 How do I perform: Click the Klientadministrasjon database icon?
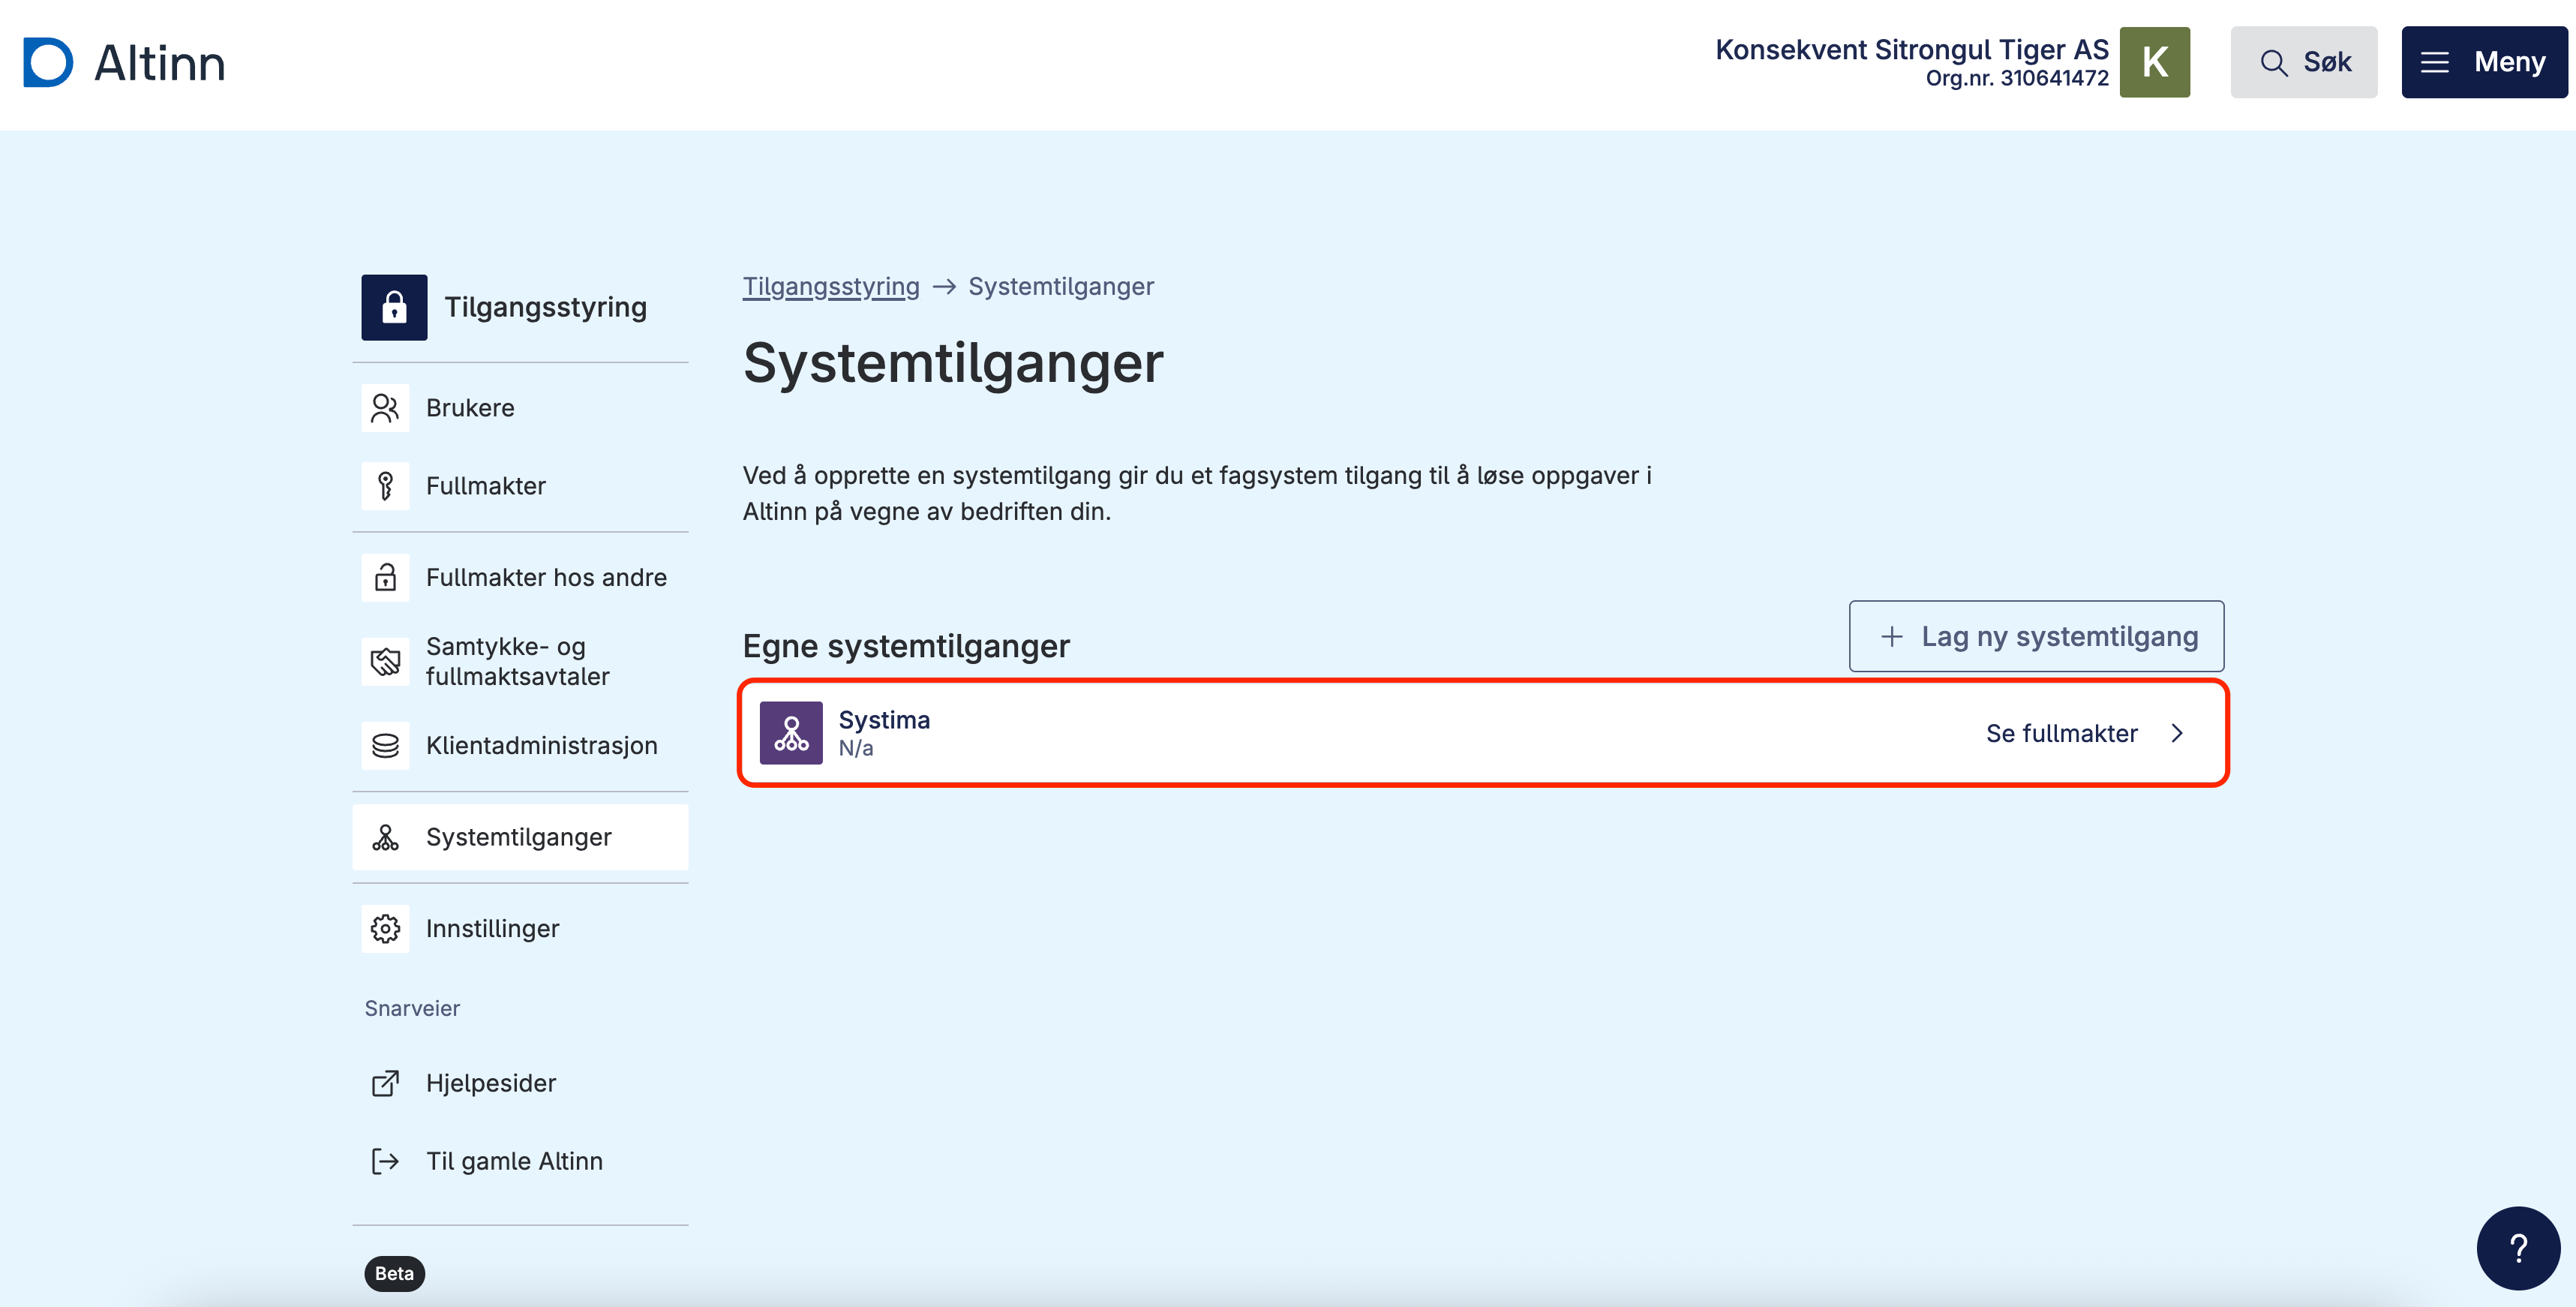click(385, 746)
